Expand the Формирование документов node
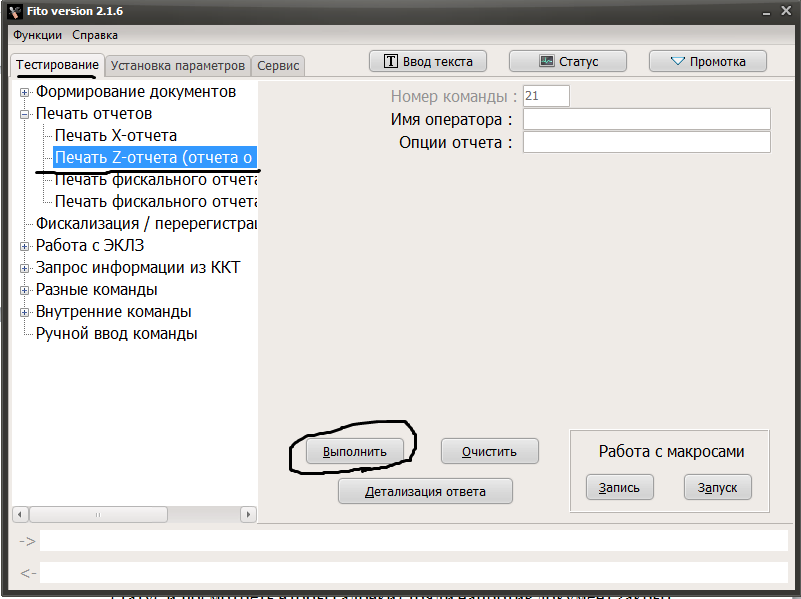This screenshot has width=801, height=599. 24,92
